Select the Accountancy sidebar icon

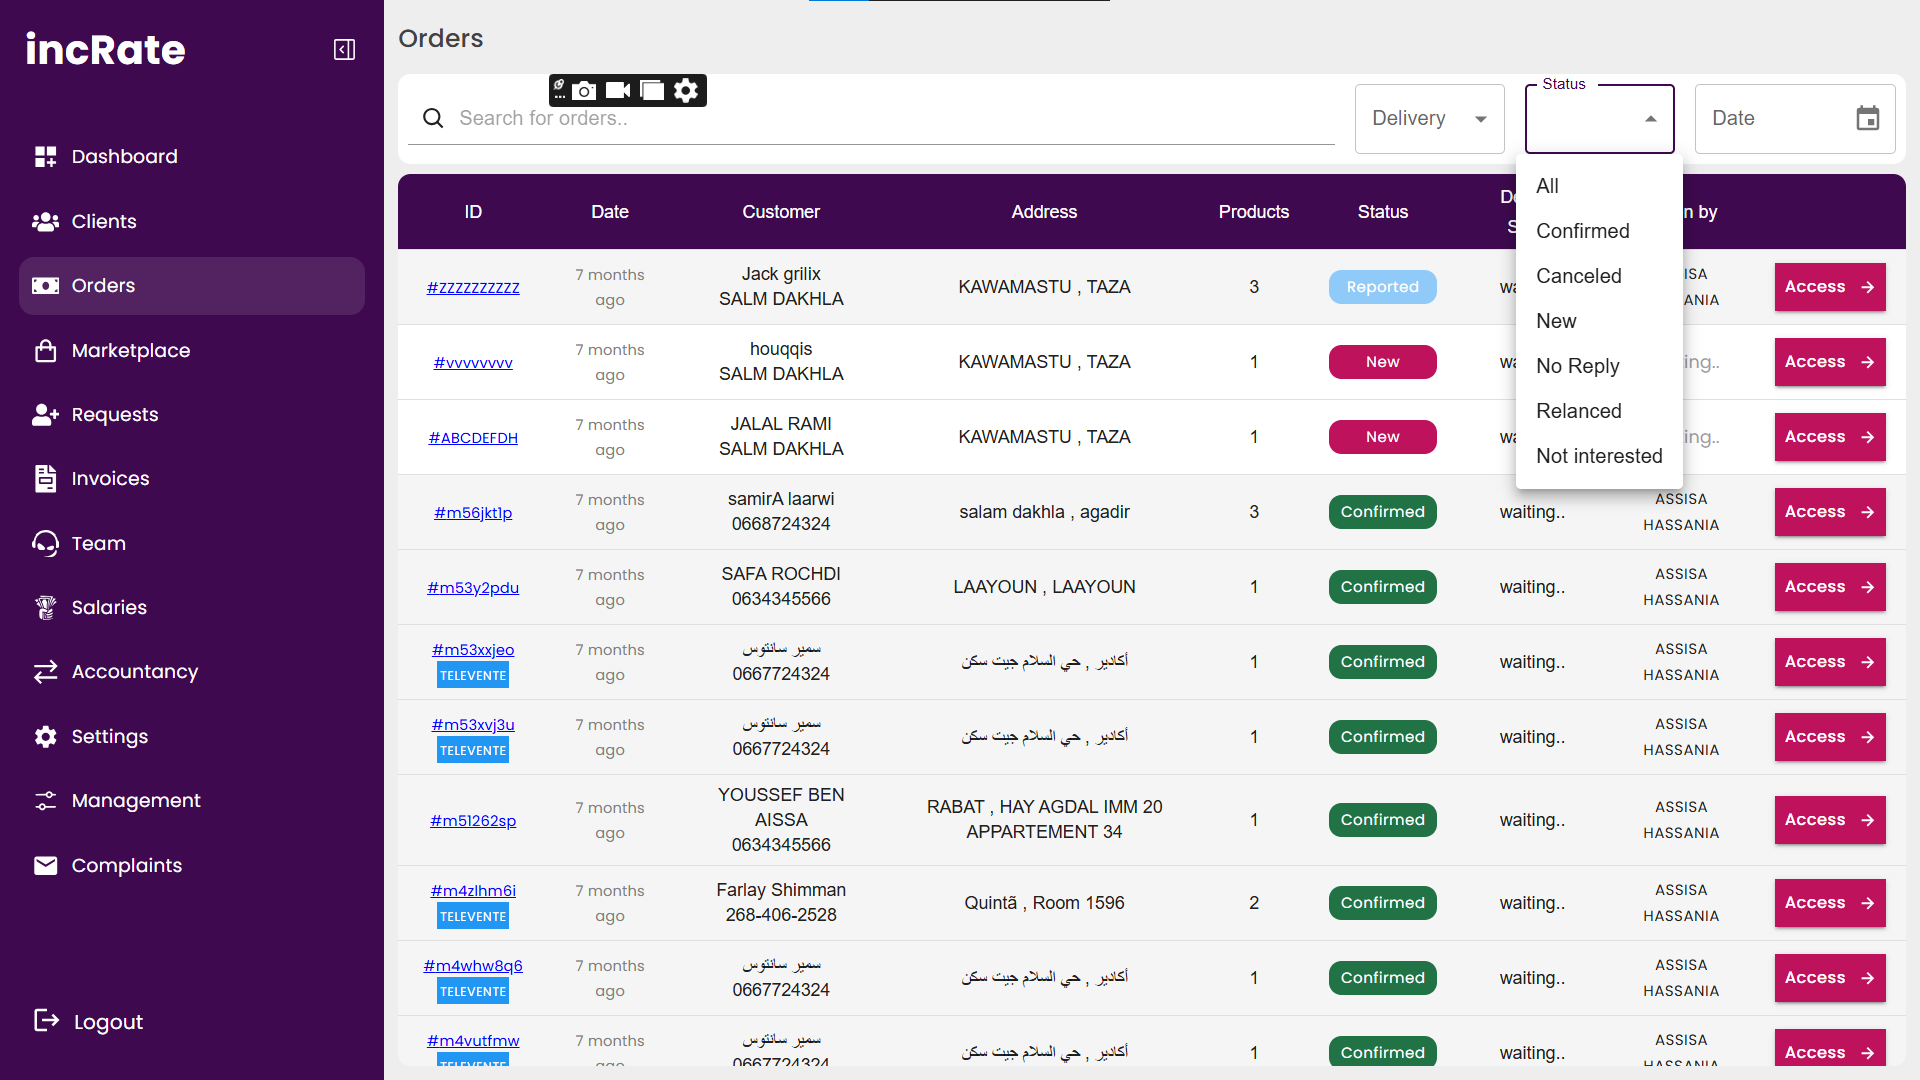[46, 671]
